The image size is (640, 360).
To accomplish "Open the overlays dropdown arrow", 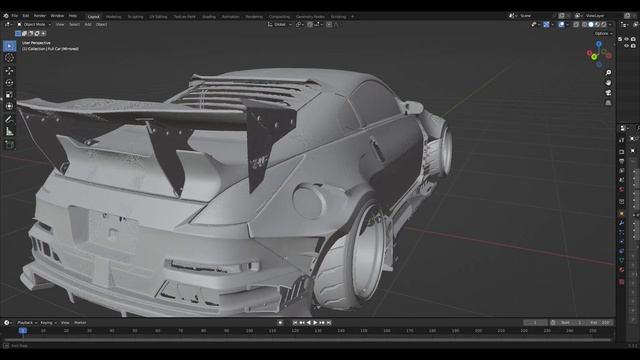I will [x=567, y=24].
